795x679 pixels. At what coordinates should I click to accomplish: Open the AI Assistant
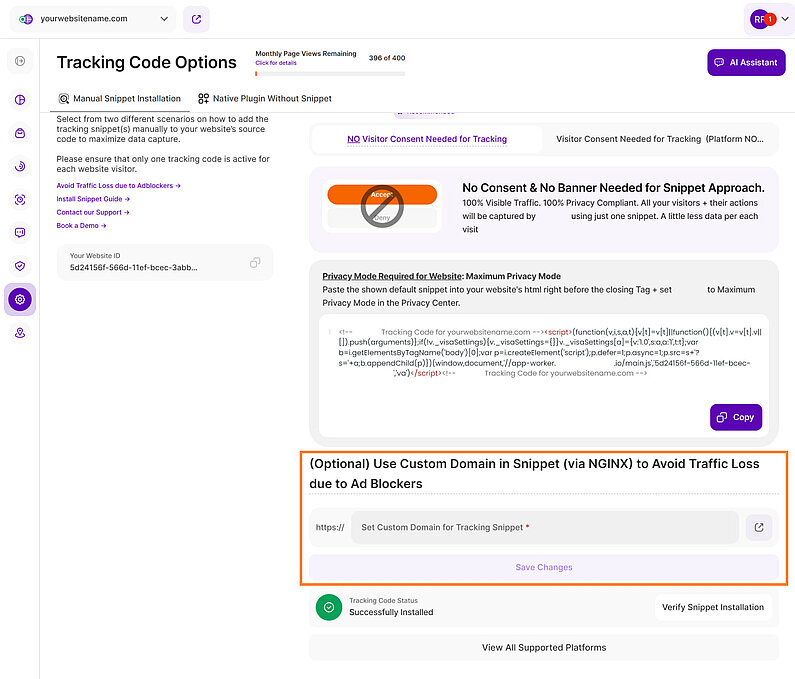(745, 62)
